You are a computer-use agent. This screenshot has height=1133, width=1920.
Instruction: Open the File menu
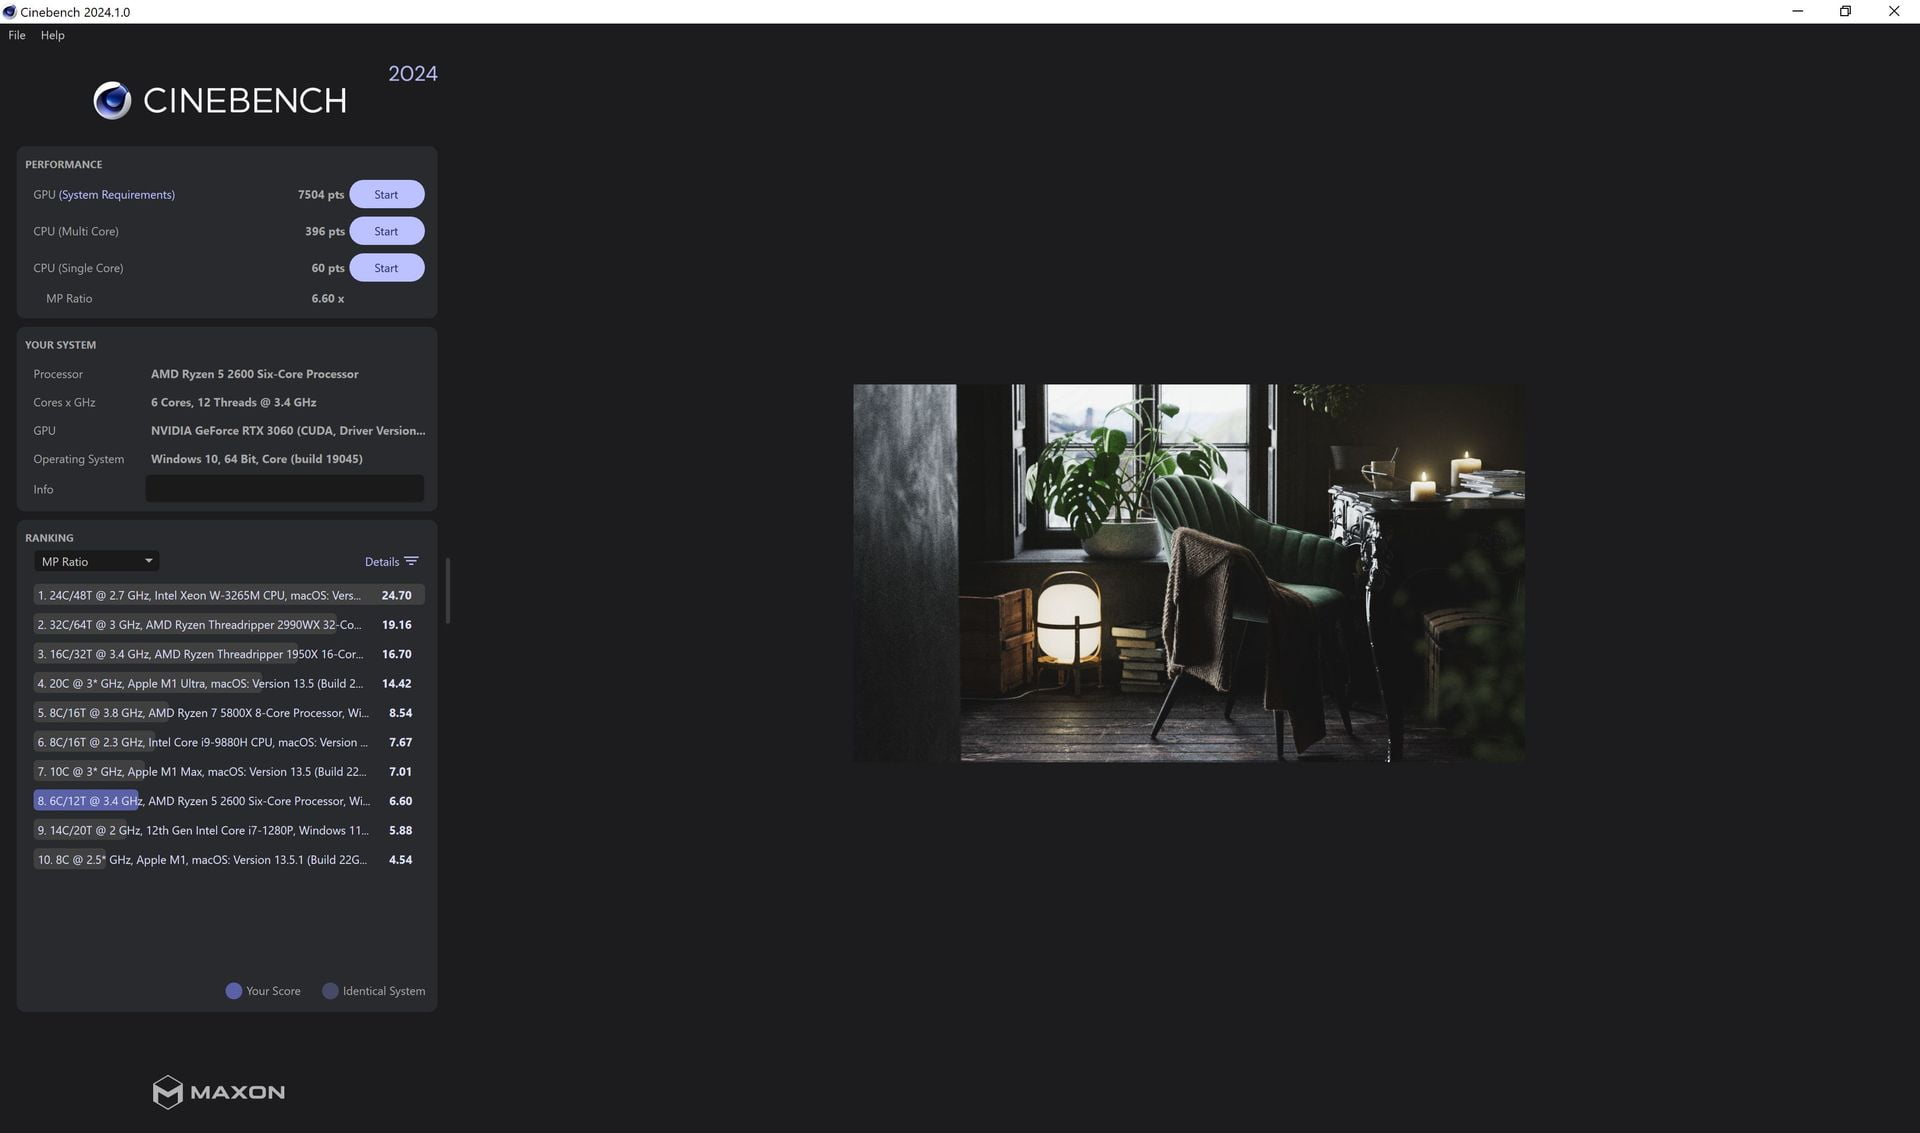(17, 35)
